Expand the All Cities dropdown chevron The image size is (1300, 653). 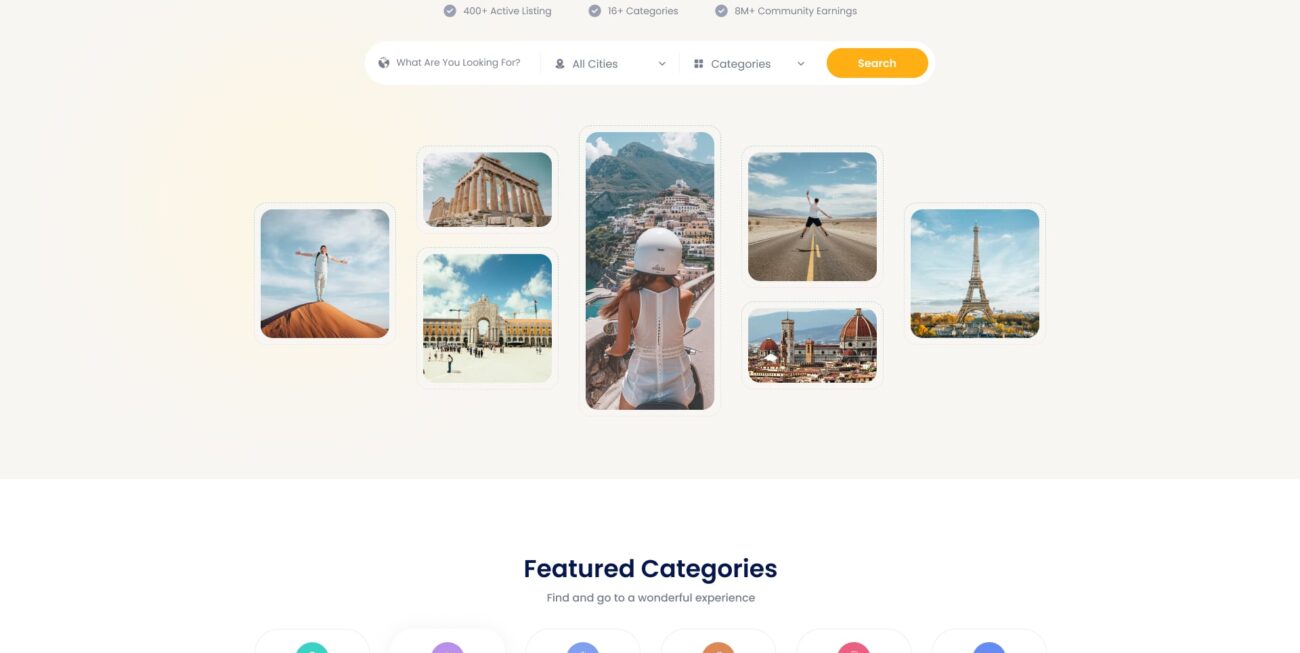(x=662, y=64)
